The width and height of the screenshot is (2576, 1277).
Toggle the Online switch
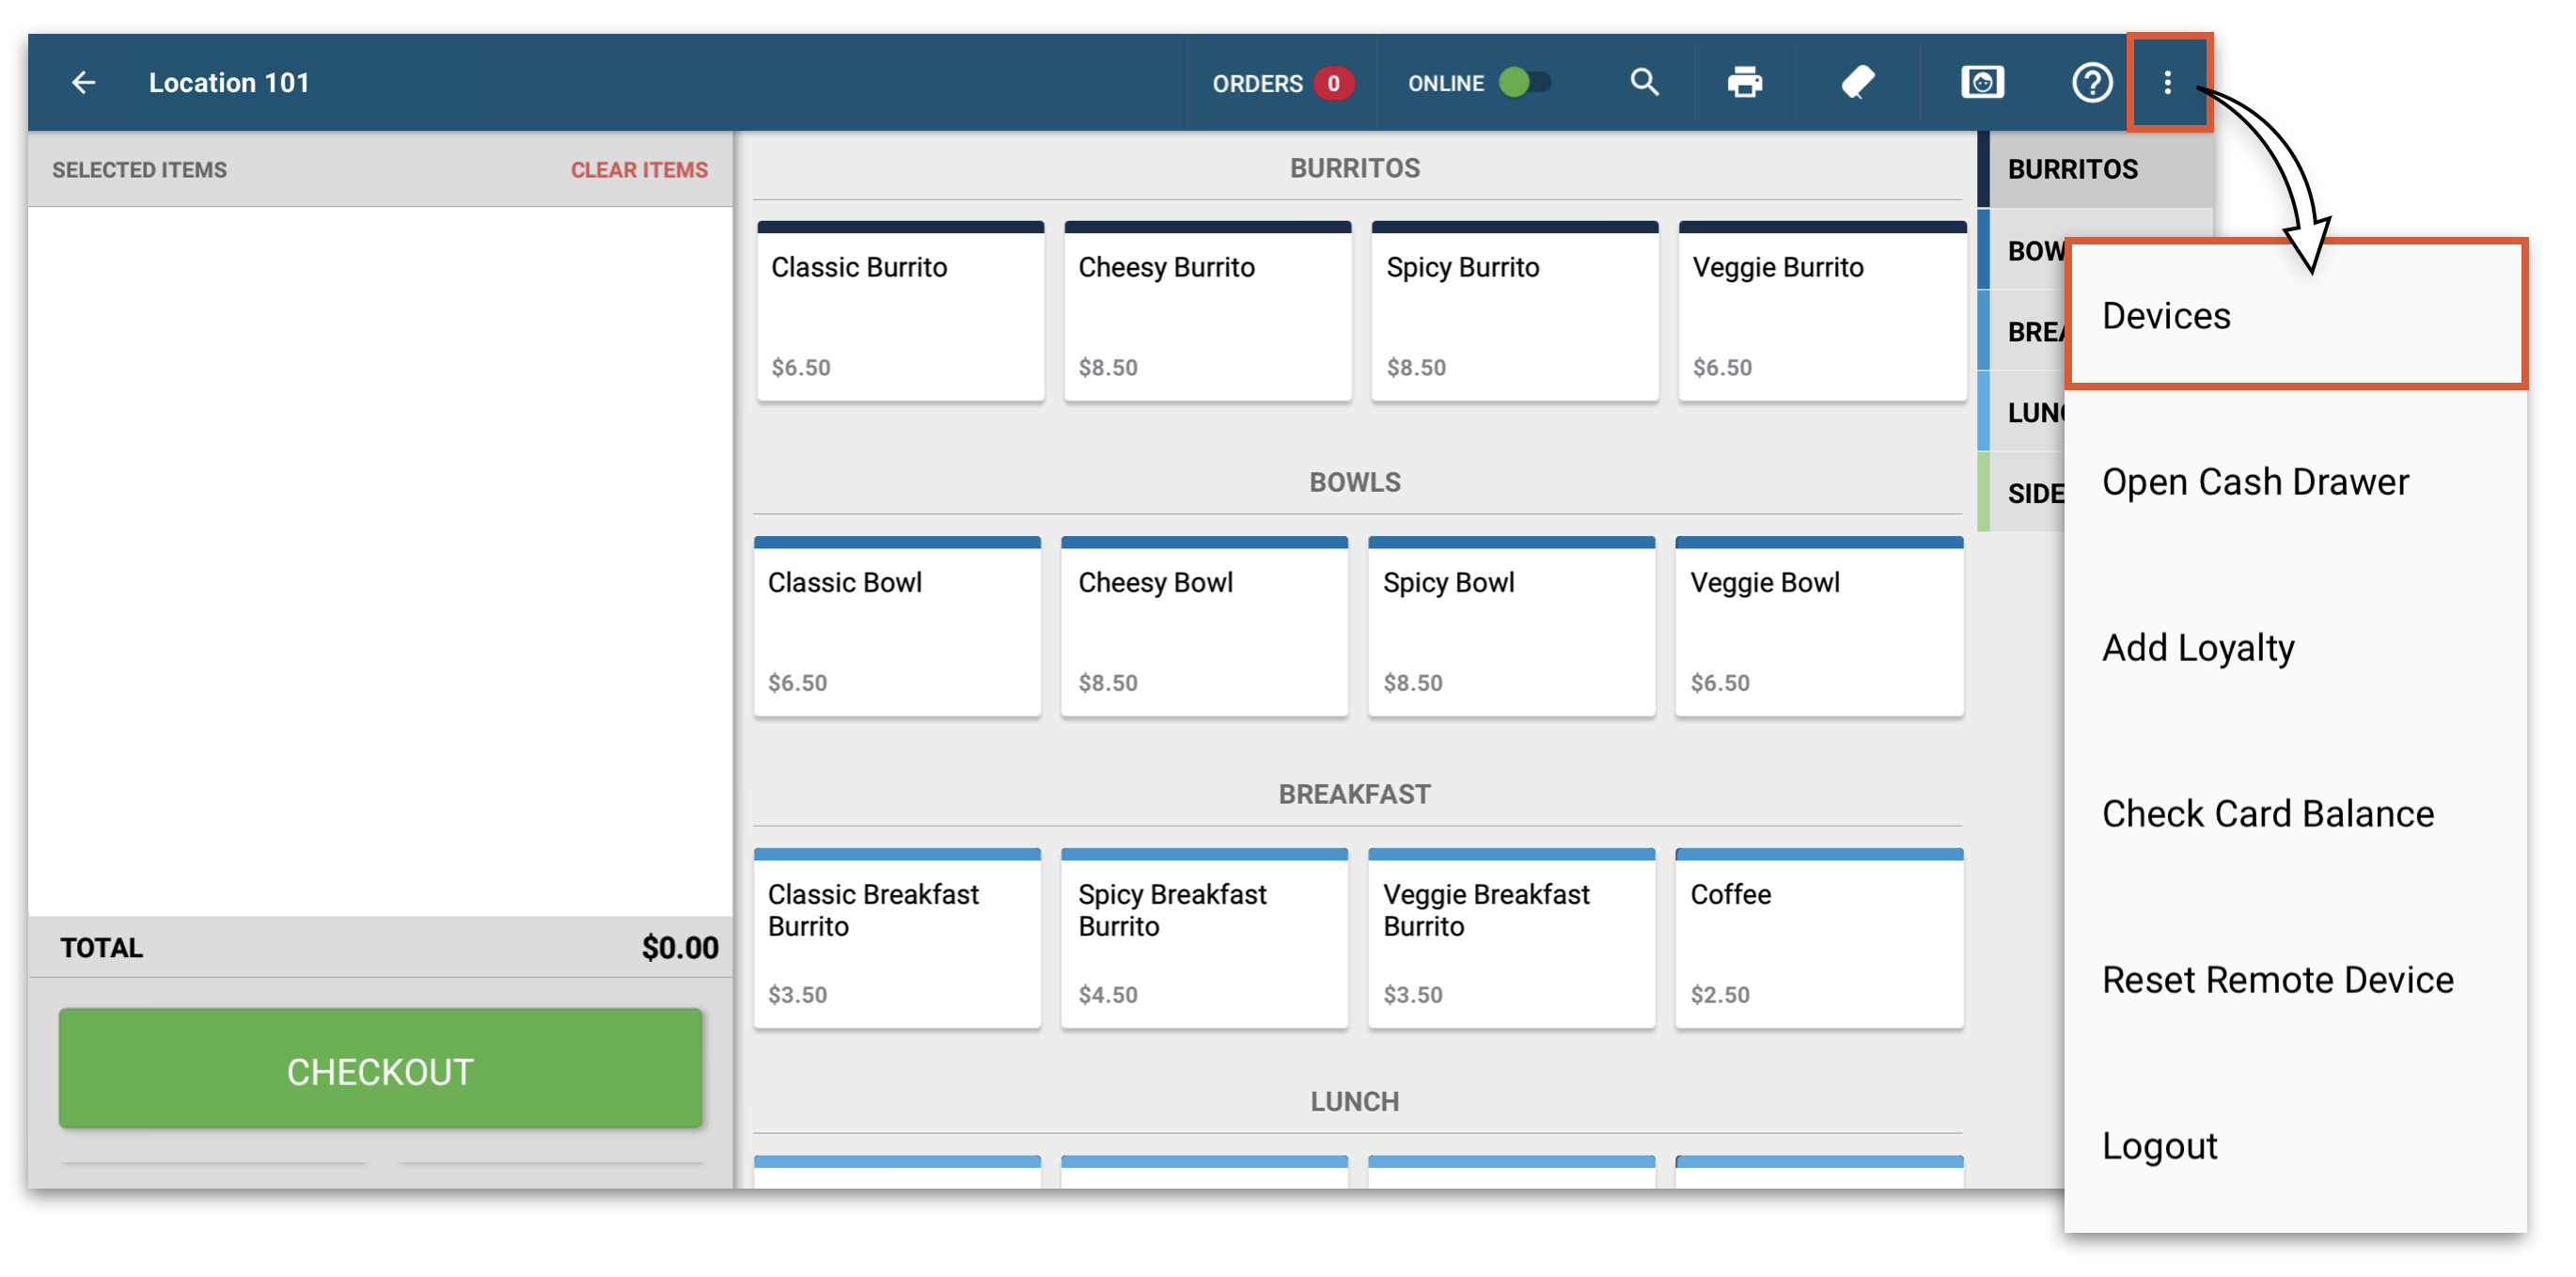tap(1524, 82)
